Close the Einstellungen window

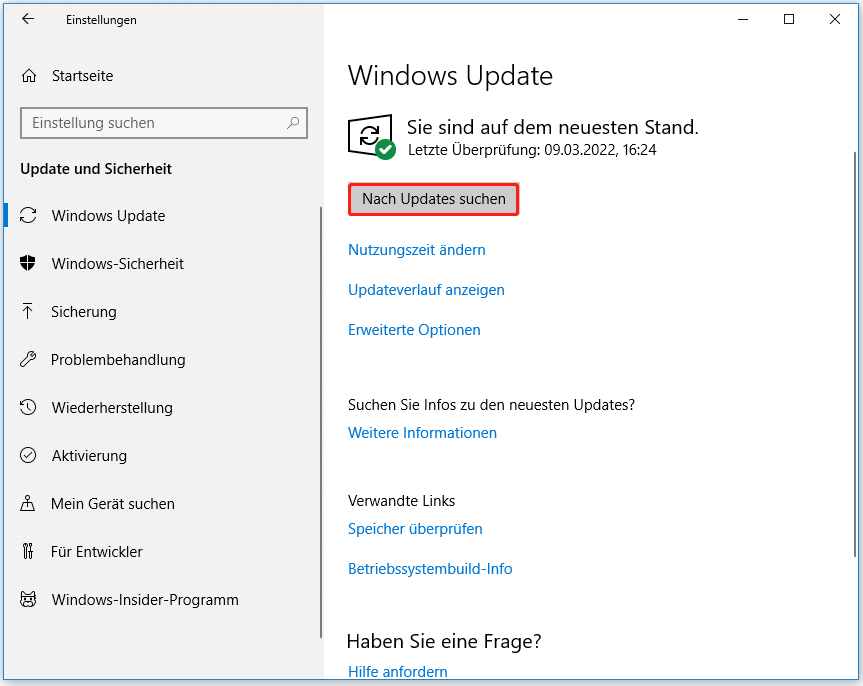point(834,19)
